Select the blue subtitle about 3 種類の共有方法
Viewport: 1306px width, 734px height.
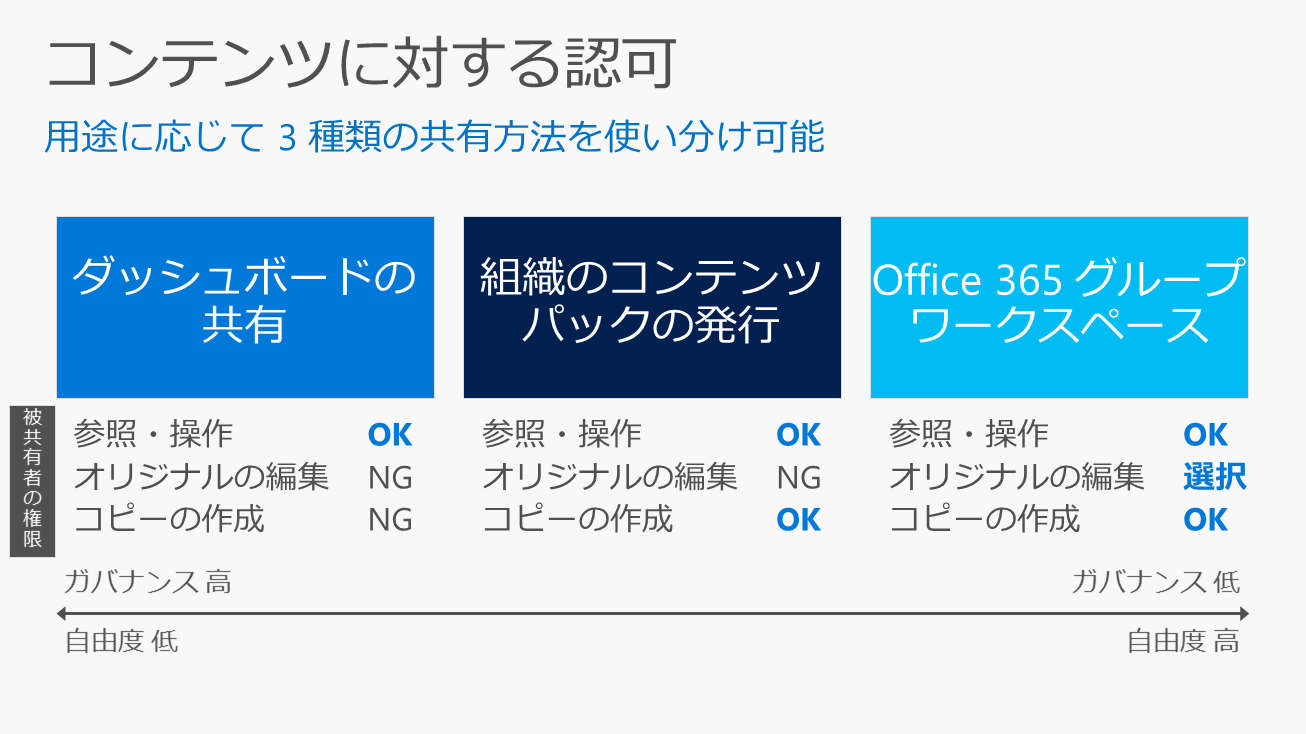click(x=435, y=136)
